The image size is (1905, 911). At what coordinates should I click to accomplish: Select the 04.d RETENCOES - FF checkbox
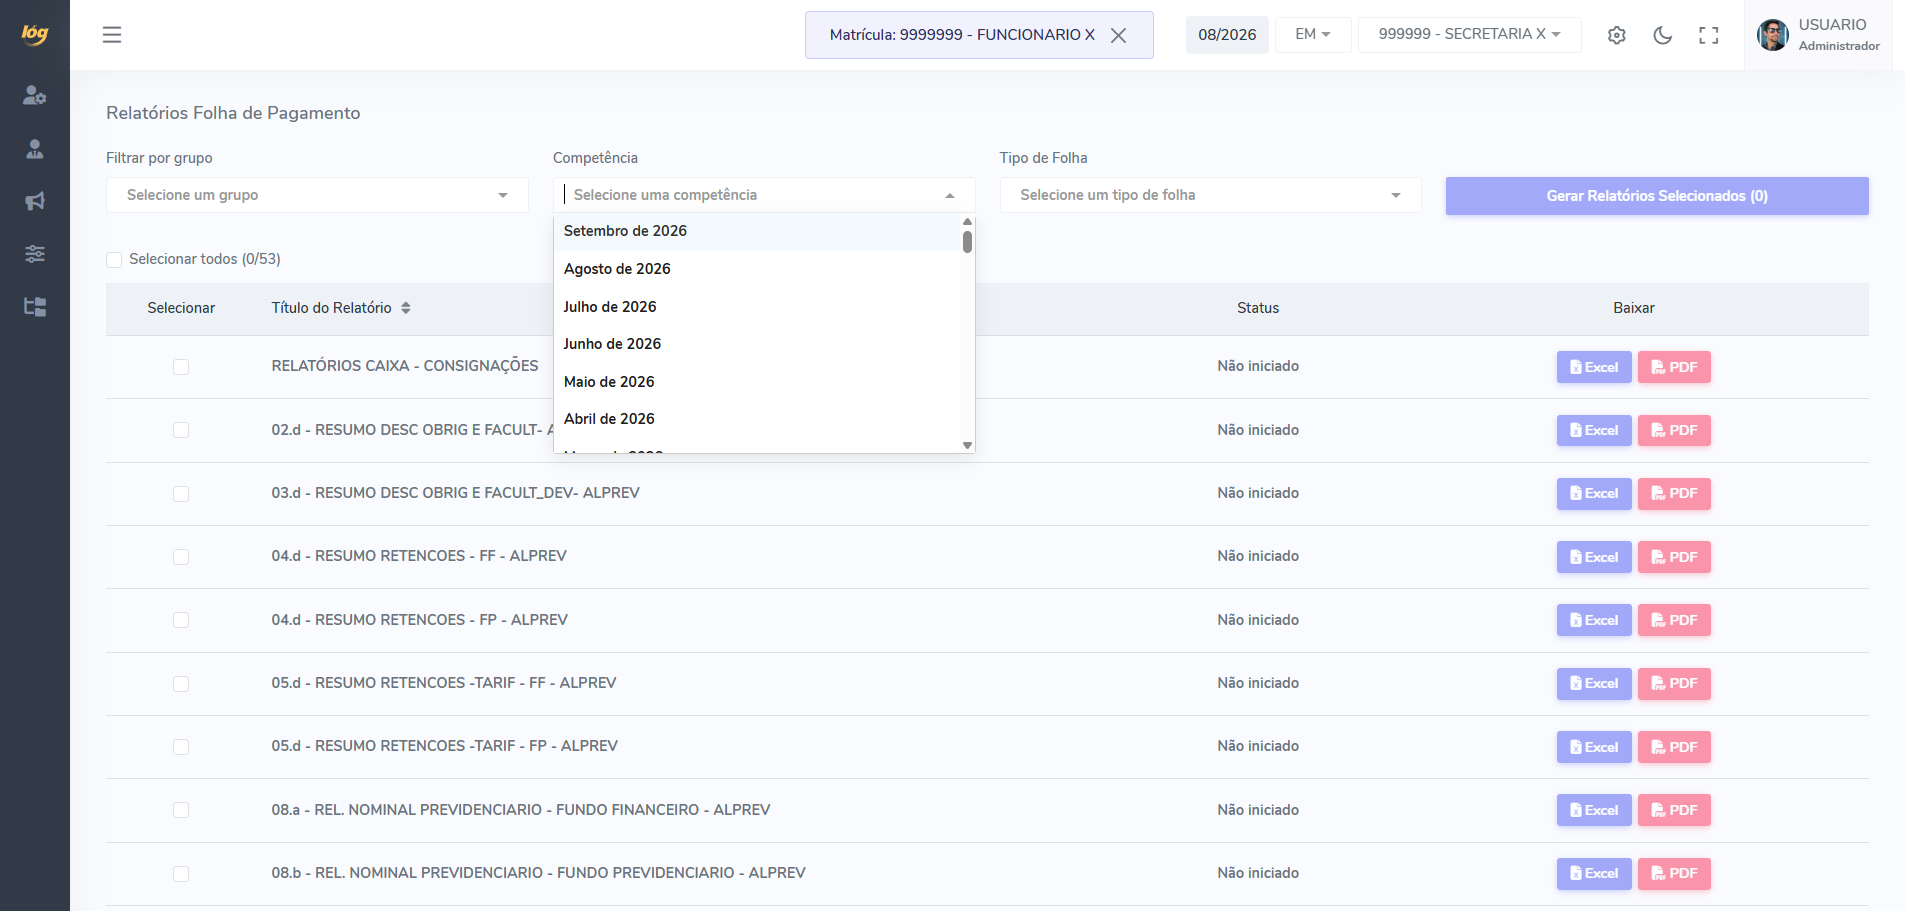click(181, 557)
